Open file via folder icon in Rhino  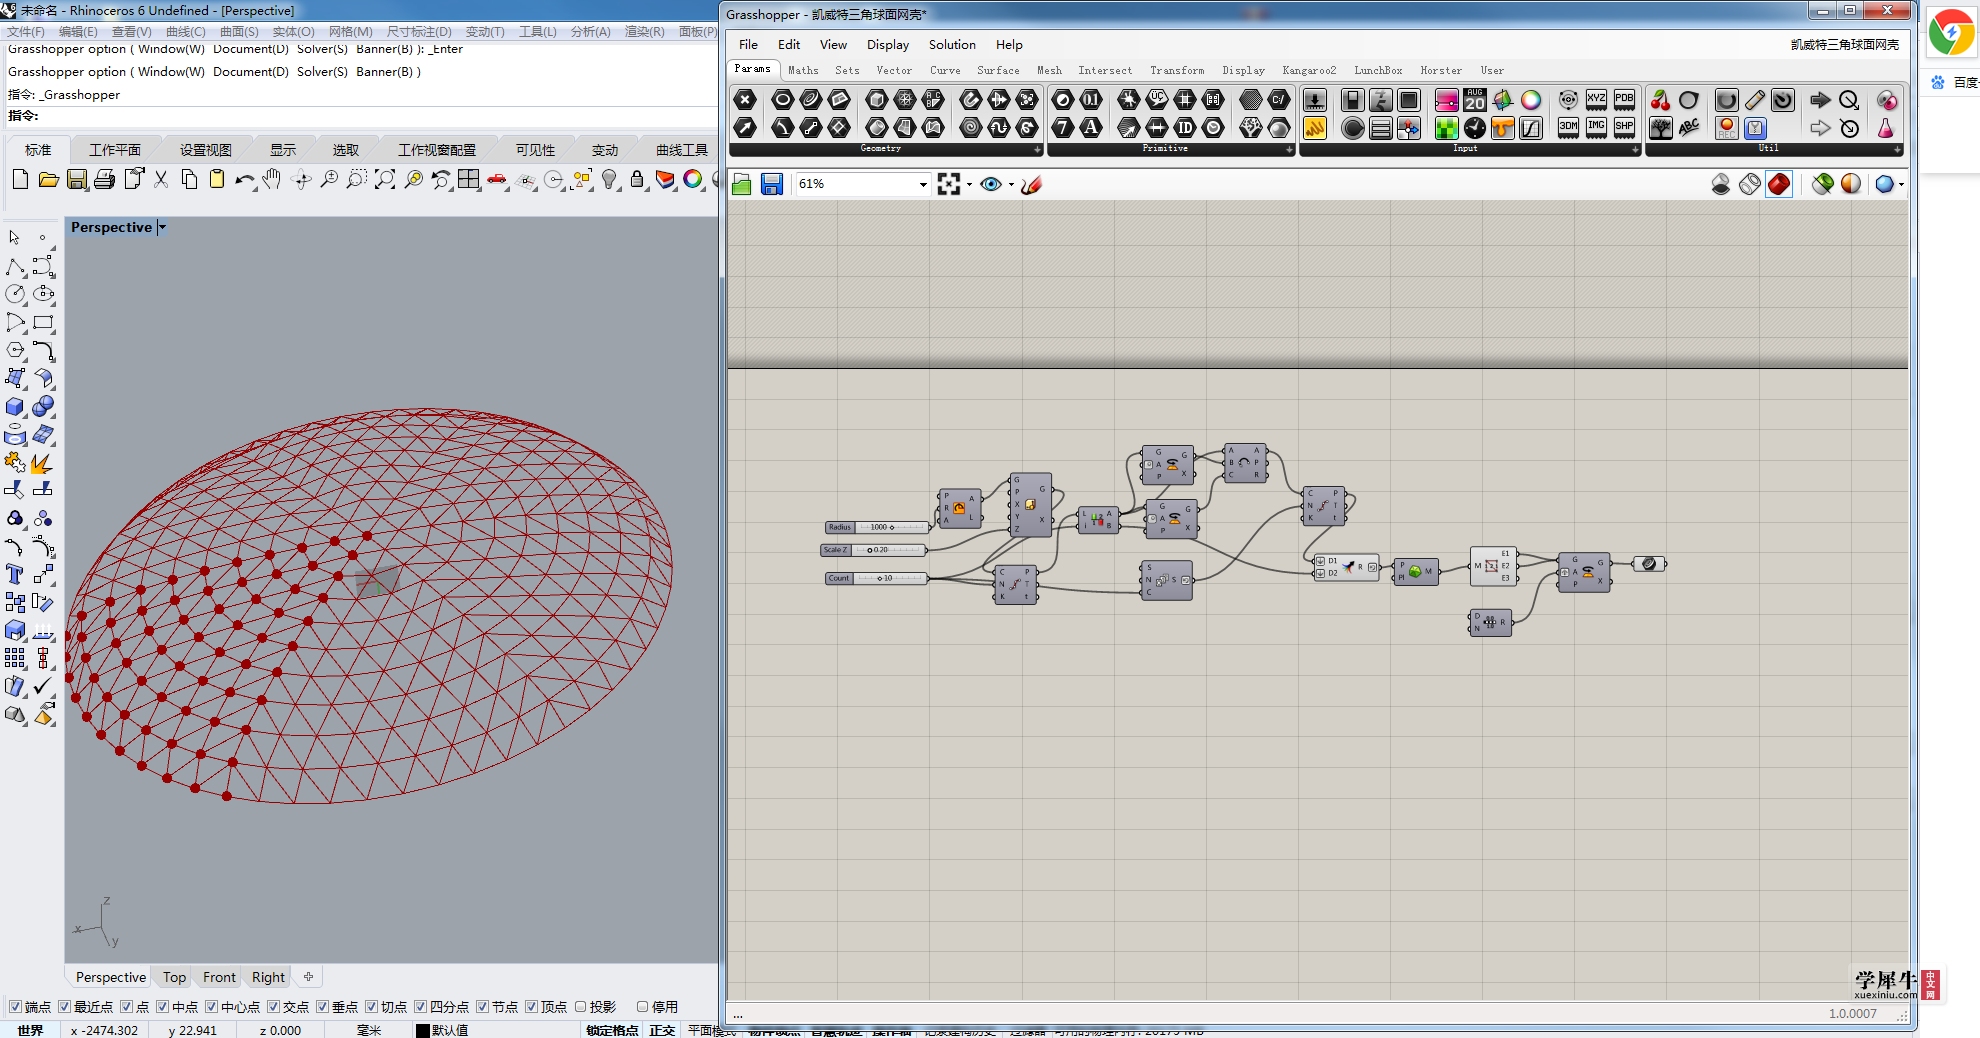48,179
